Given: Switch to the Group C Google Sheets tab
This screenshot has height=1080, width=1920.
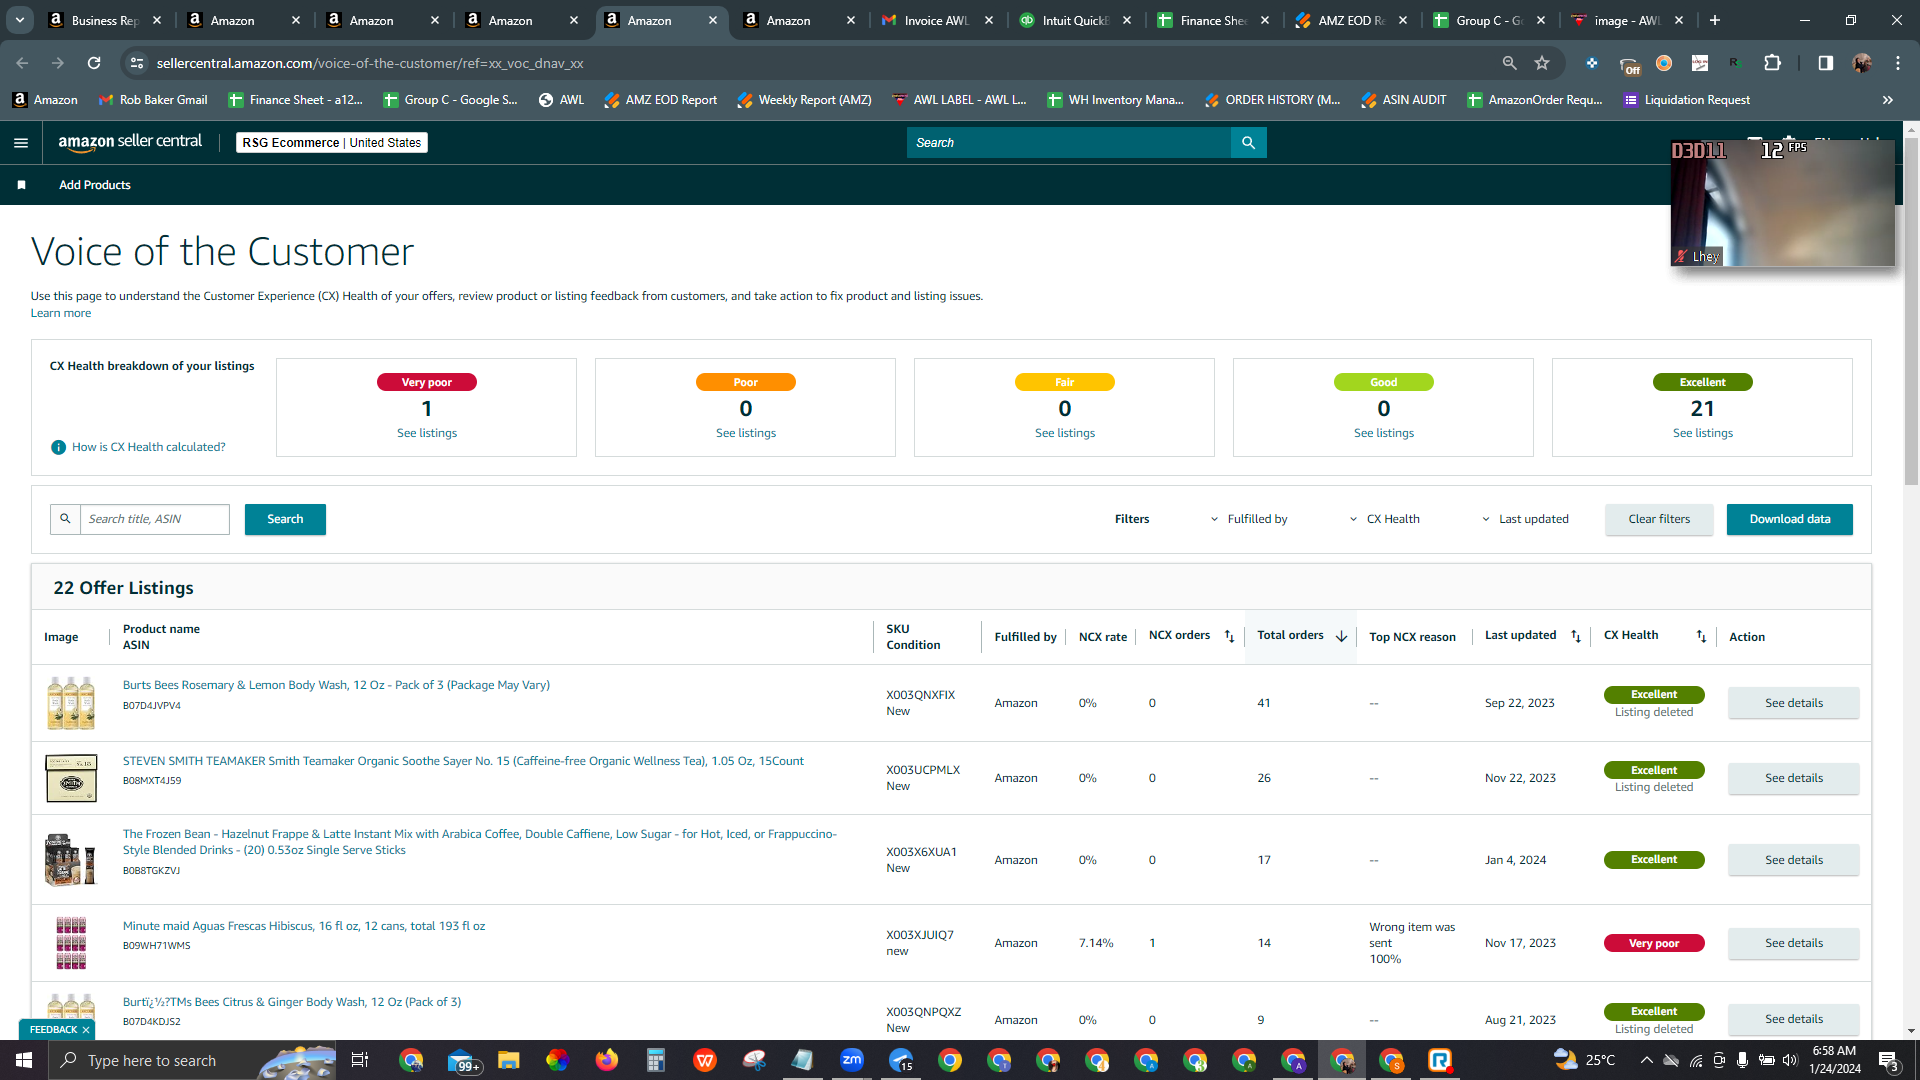Looking at the screenshot, I should [x=1491, y=20].
